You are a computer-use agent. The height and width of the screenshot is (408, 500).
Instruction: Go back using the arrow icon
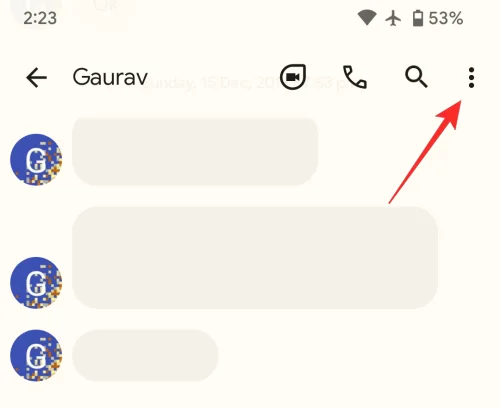coord(36,78)
